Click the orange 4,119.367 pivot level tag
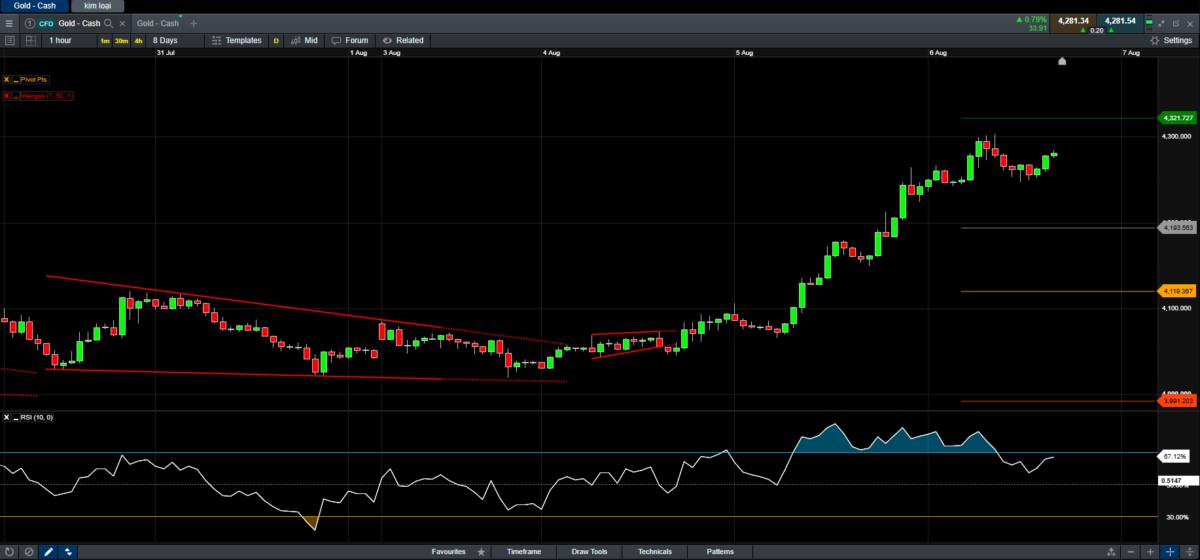The image size is (1200, 560). pyautogui.click(x=1177, y=291)
